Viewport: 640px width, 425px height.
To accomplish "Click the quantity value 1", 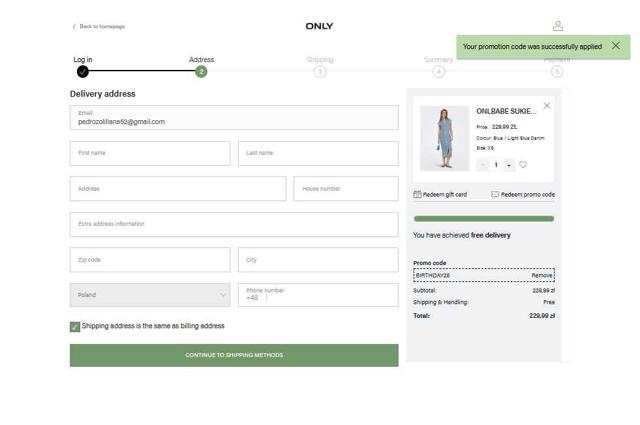I will coord(496,165).
